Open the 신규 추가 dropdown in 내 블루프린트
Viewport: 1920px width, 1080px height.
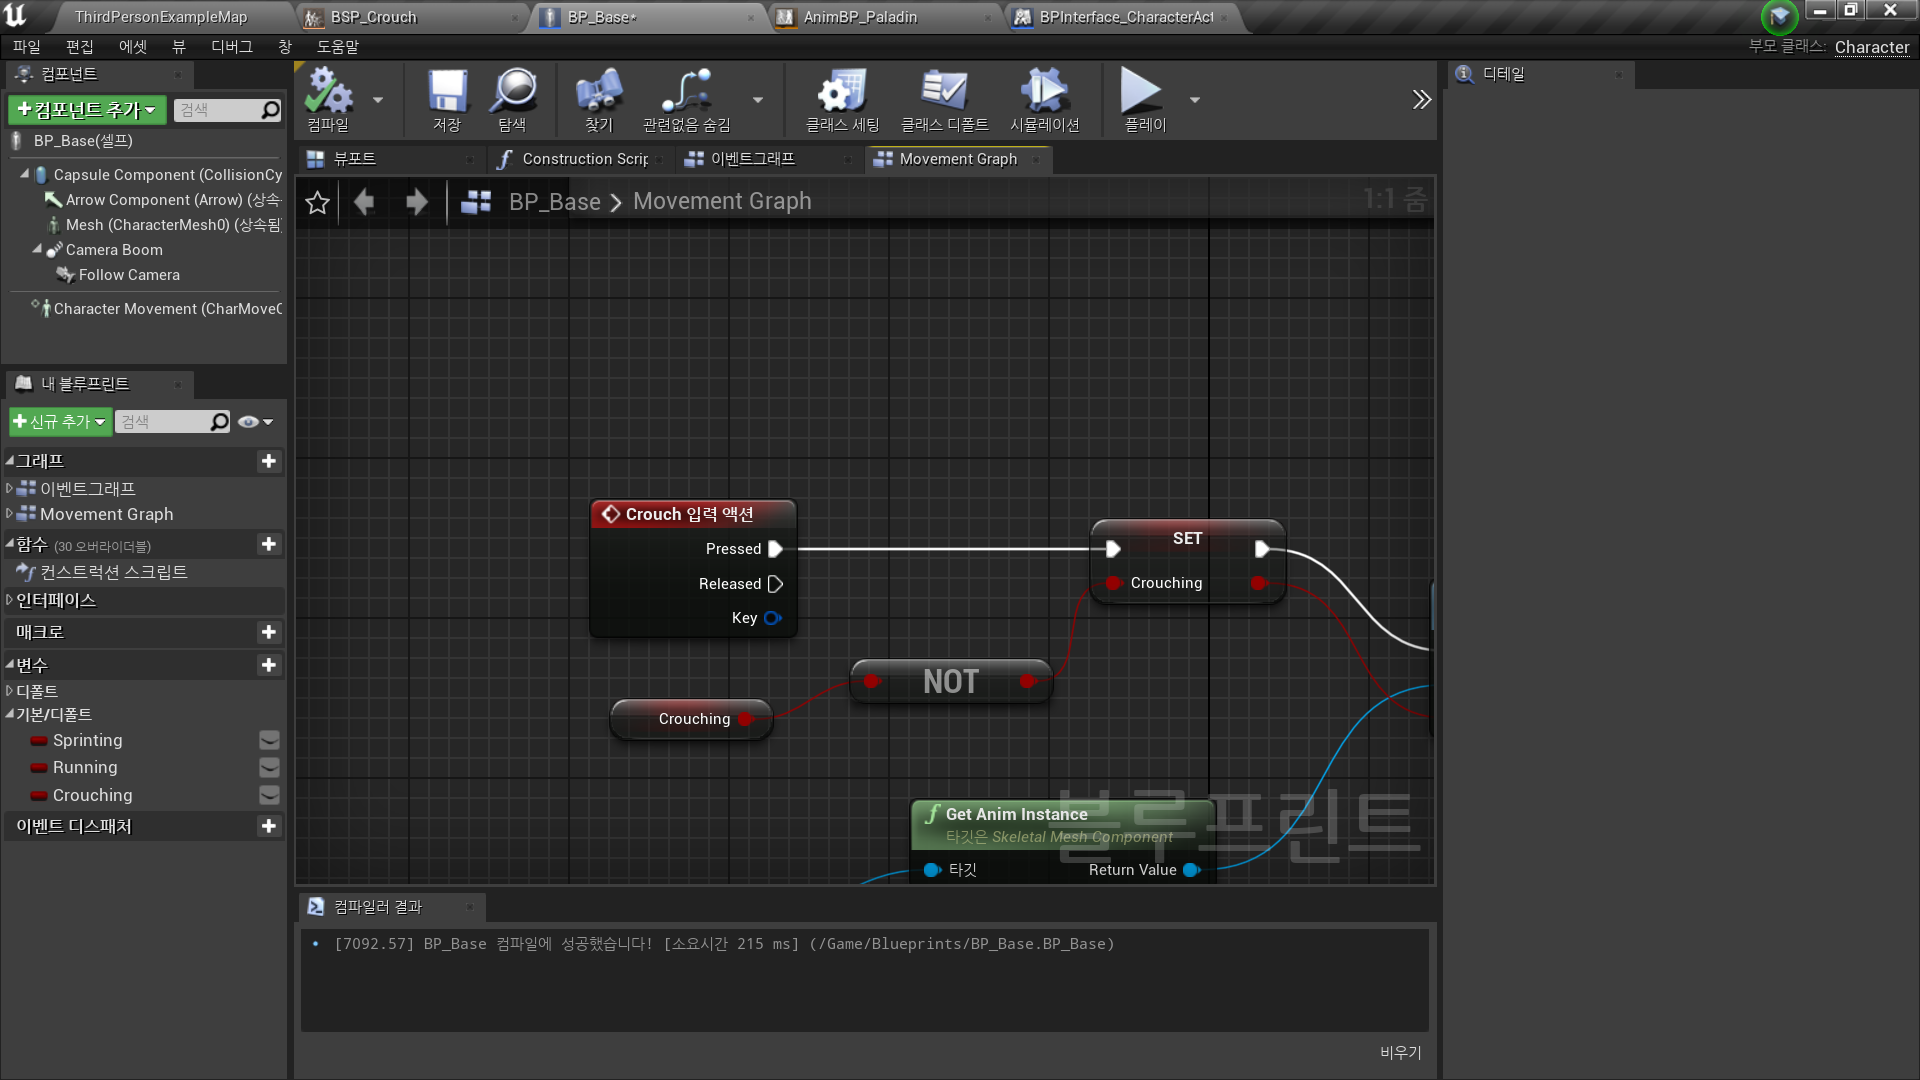(59, 421)
